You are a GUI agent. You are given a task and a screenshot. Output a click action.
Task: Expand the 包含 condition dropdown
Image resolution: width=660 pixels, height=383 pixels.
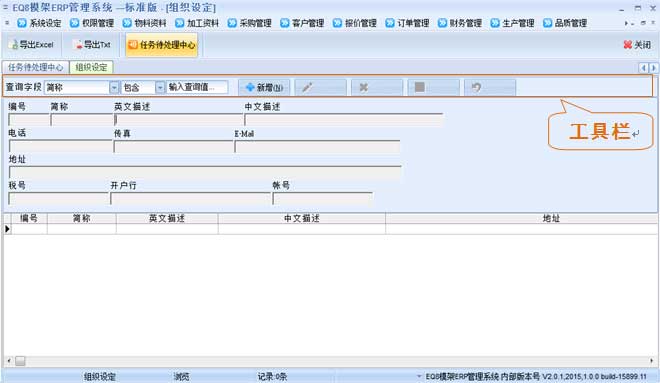160,88
